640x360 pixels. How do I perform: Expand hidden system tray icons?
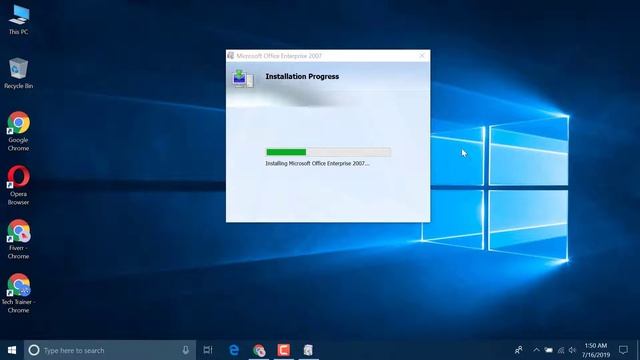(536, 350)
